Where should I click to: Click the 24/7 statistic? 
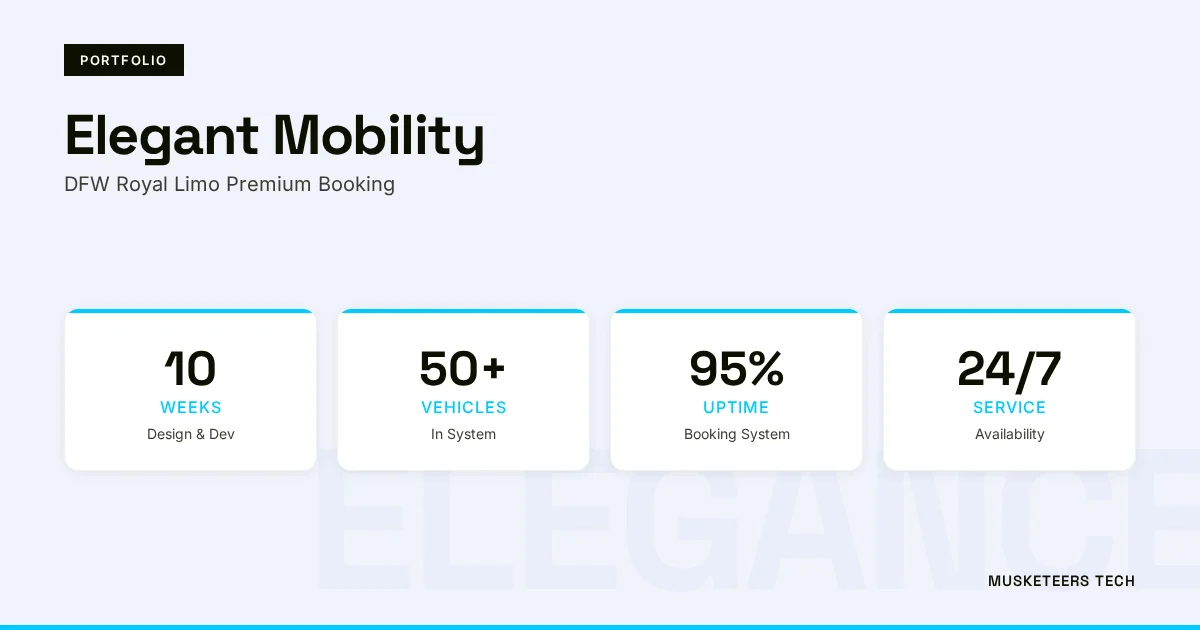(1010, 369)
